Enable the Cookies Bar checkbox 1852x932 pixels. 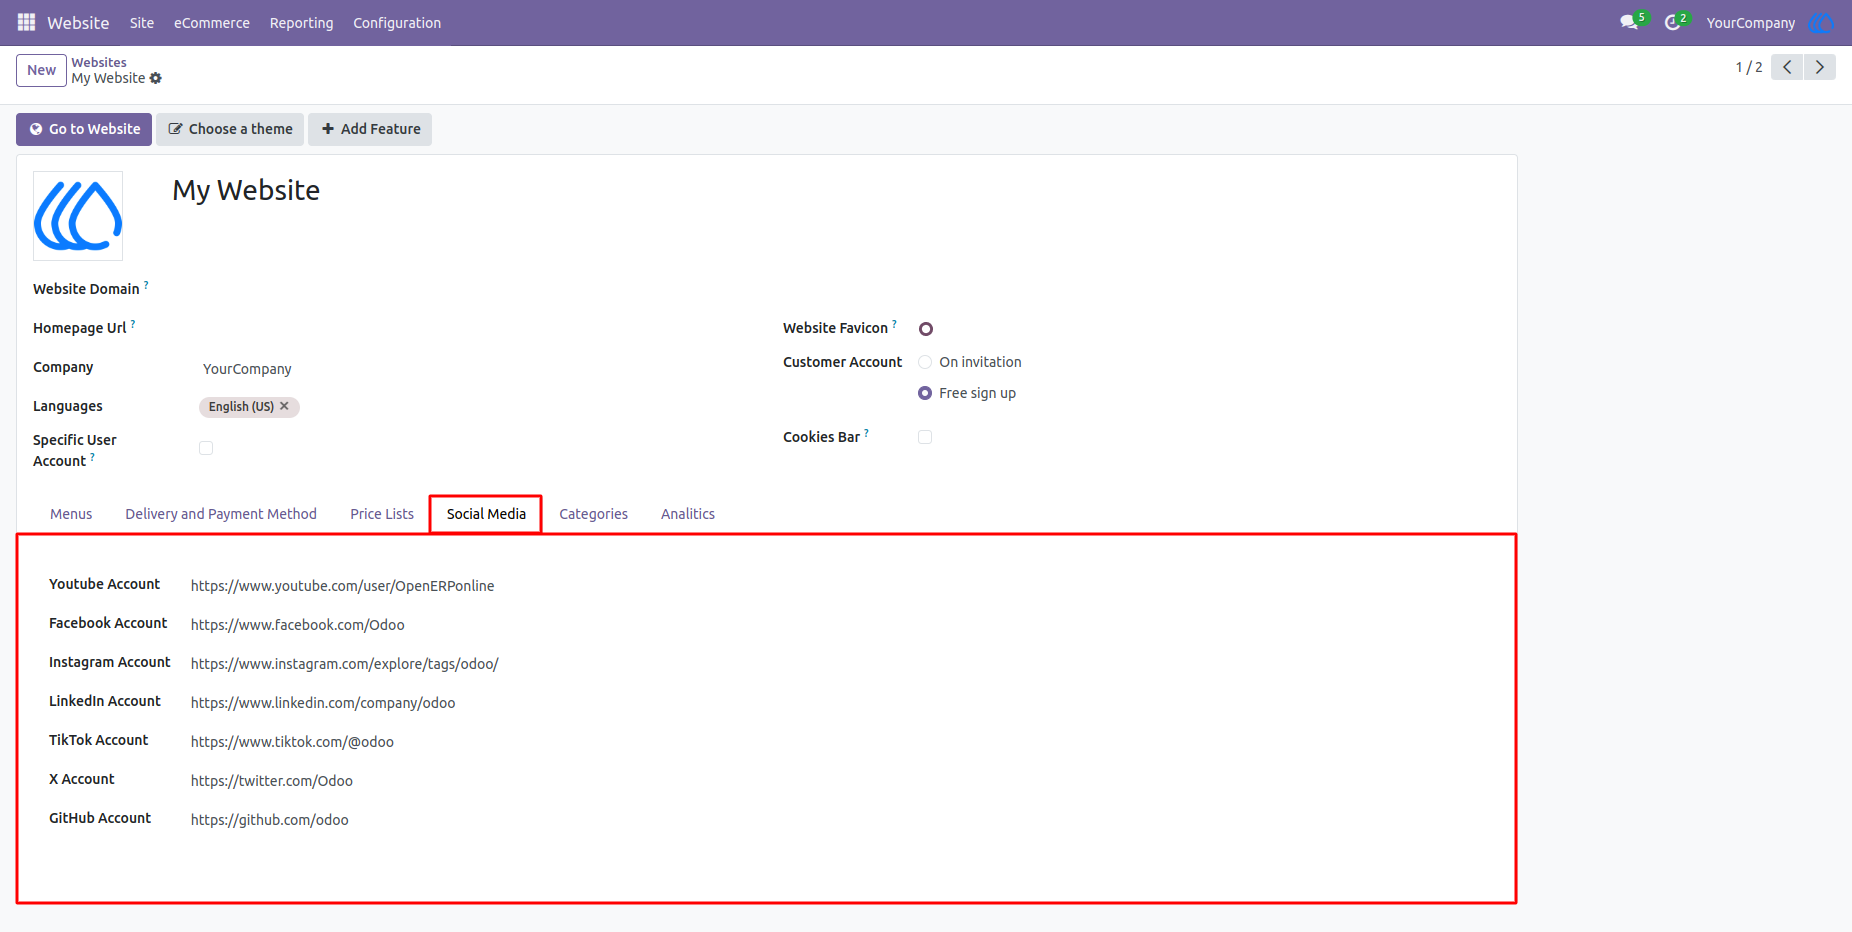tap(925, 437)
